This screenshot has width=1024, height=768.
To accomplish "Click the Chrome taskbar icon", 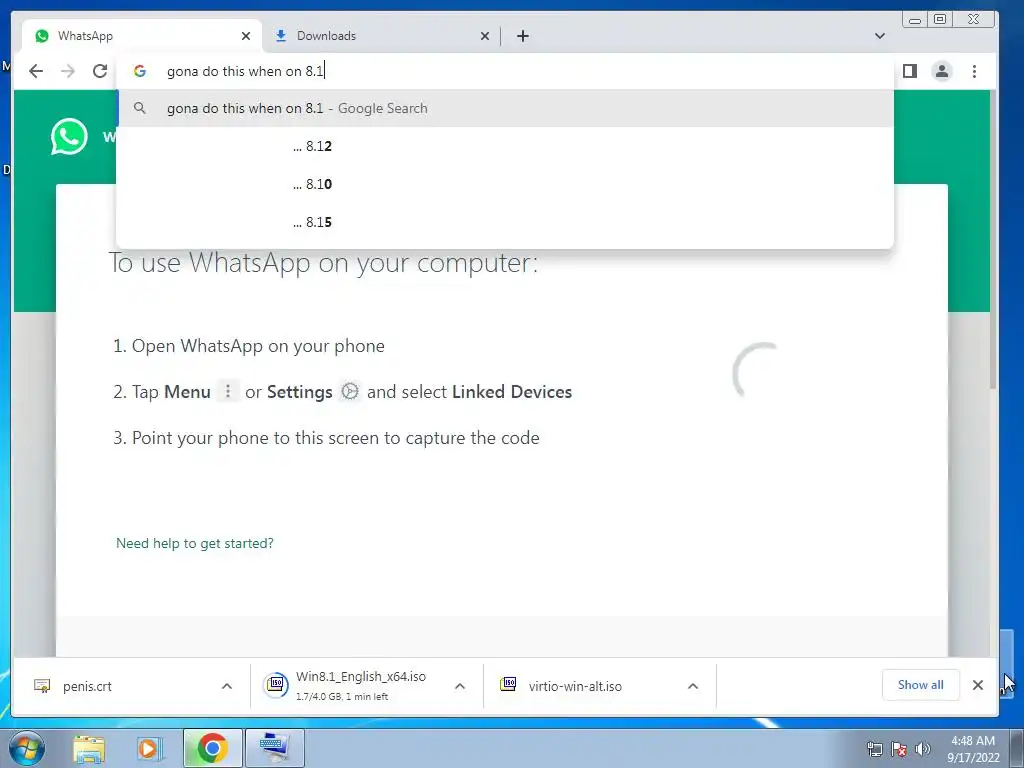I will [x=212, y=748].
